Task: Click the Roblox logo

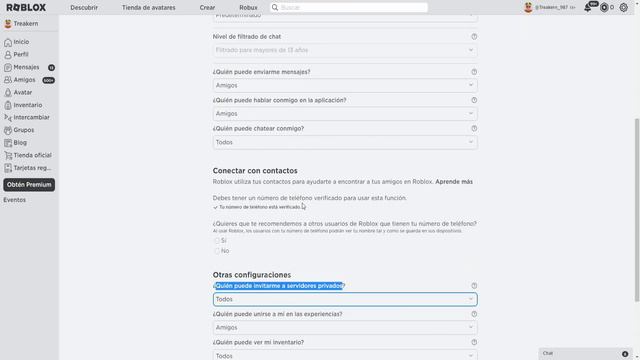Action: [26, 7]
